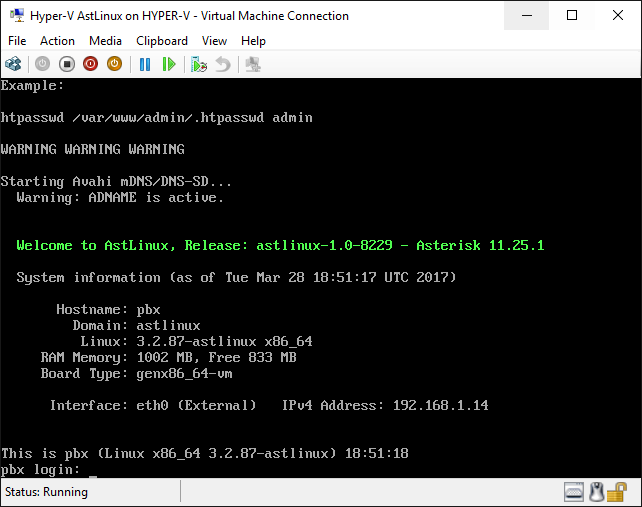
Task: Open the Help menu
Action: [x=253, y=41]
